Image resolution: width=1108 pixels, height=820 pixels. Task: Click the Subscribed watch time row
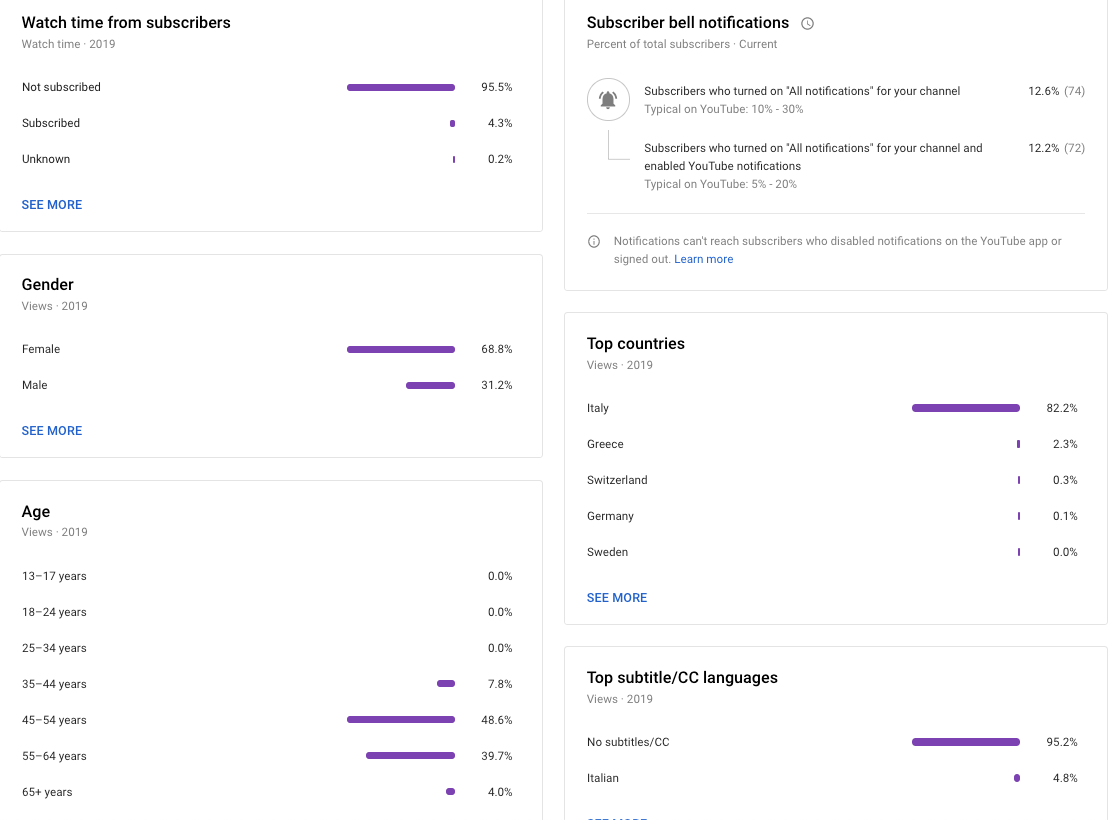coord(51,123)
